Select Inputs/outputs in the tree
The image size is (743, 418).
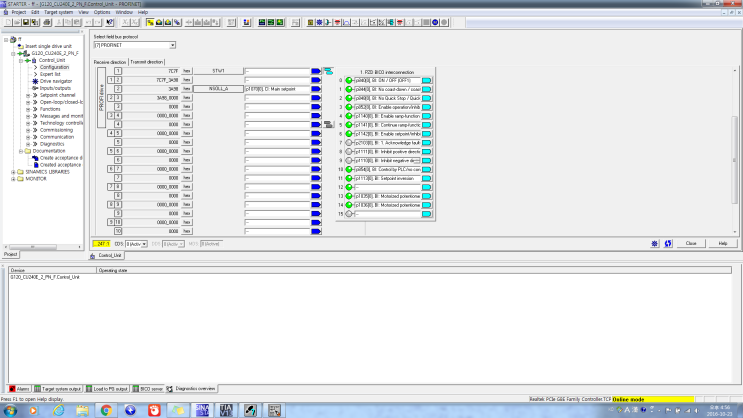pos(55,88)
